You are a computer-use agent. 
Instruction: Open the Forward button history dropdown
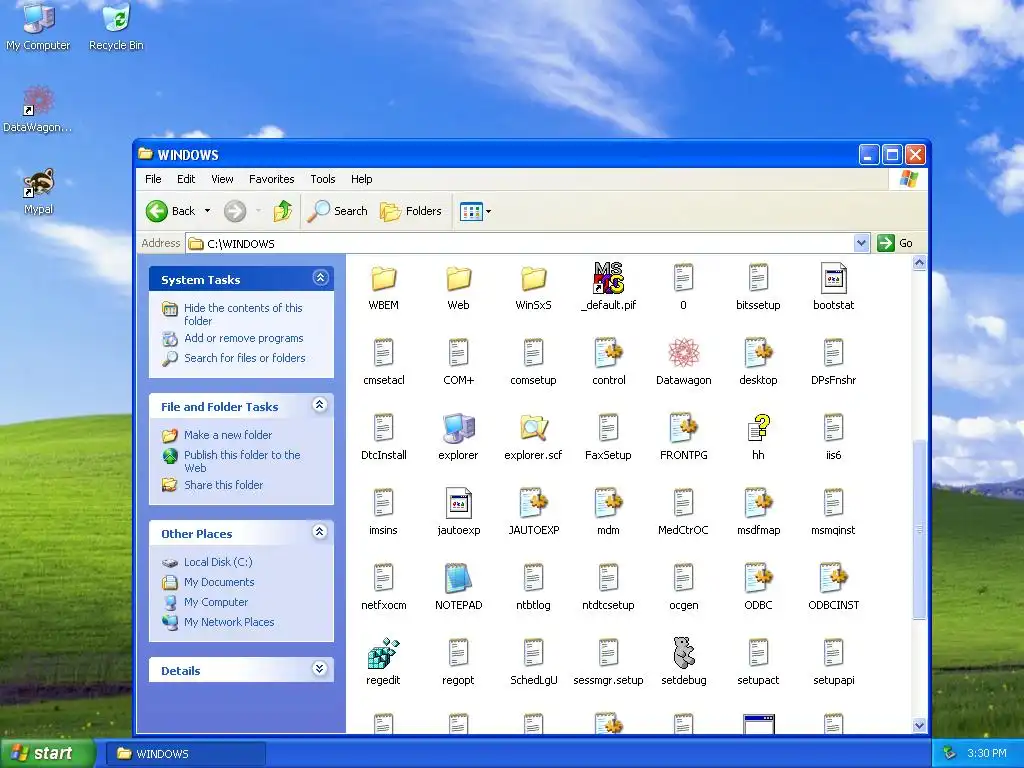point(259,211)
